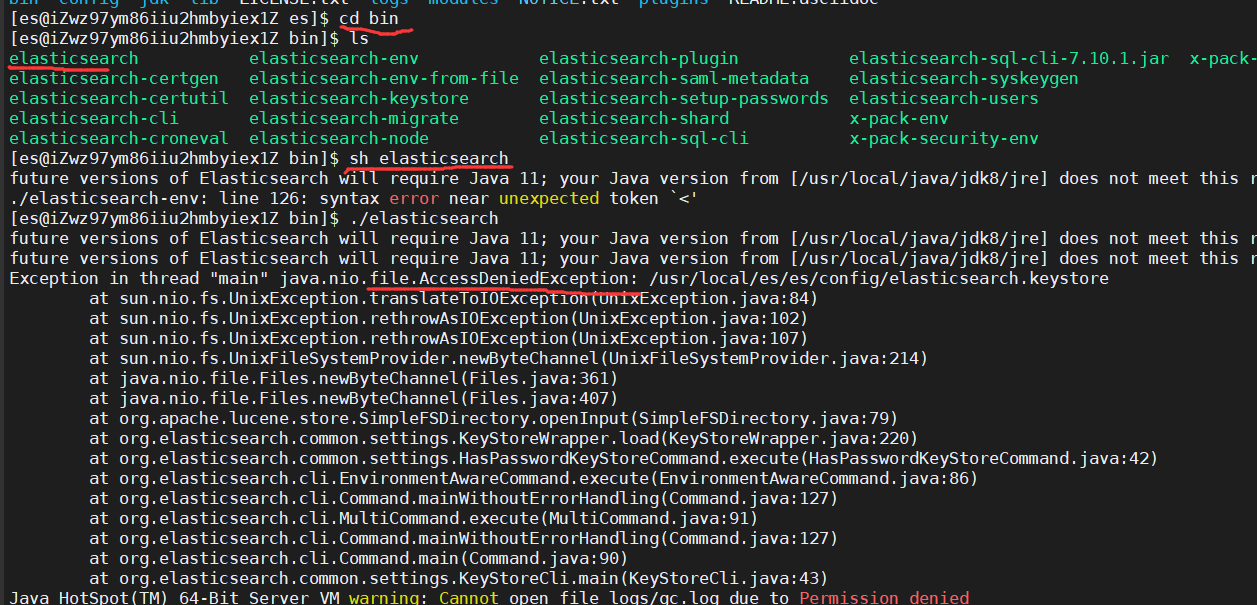Click the file.AccessDeniedException text
This screenshot has height=605, width=1257.
(x=504, y=278)
